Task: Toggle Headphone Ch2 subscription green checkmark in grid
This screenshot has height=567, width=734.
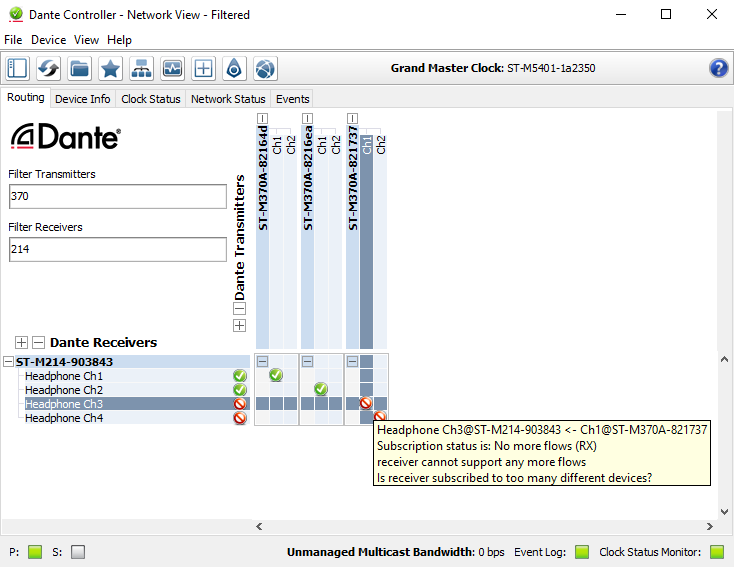Action: tap(321, 389)
